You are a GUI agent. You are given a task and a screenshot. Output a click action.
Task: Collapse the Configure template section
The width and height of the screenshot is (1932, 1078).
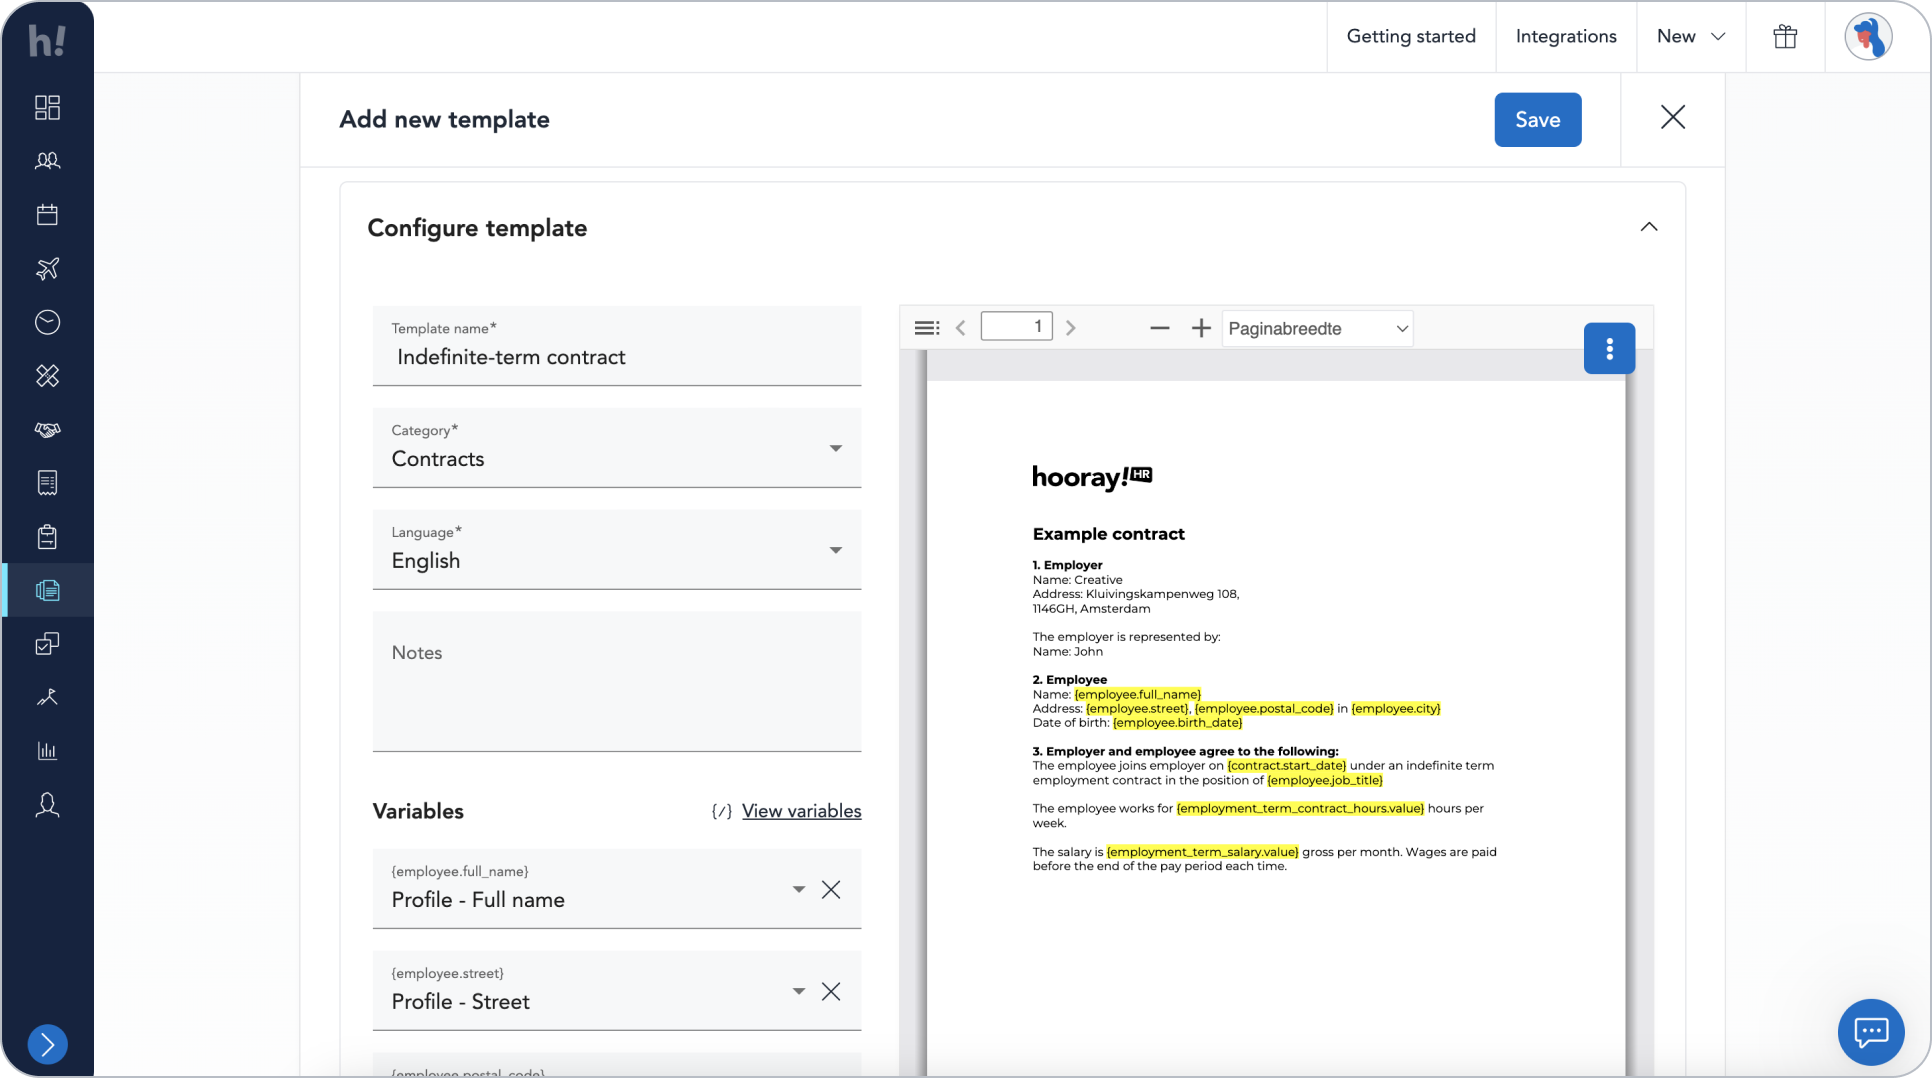tap(1649, 227)
